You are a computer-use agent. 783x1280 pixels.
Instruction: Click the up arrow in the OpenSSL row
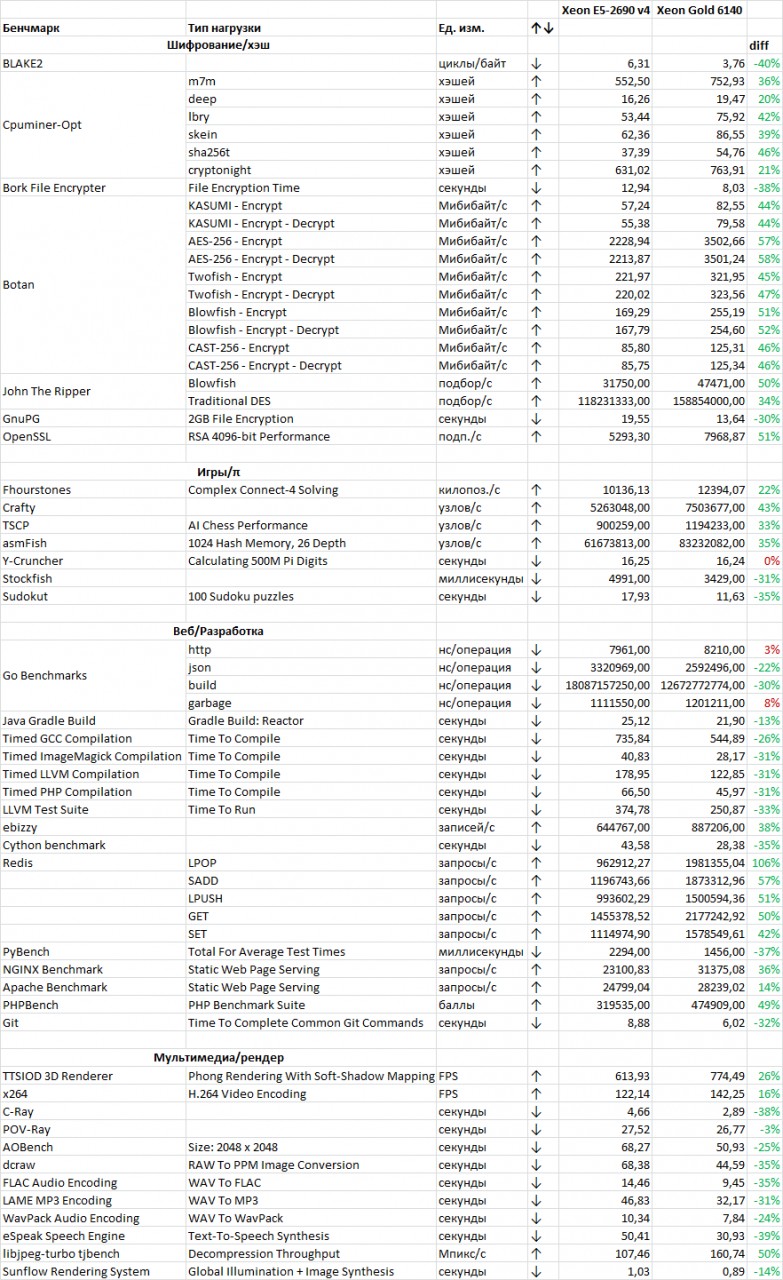pos(536,437)
